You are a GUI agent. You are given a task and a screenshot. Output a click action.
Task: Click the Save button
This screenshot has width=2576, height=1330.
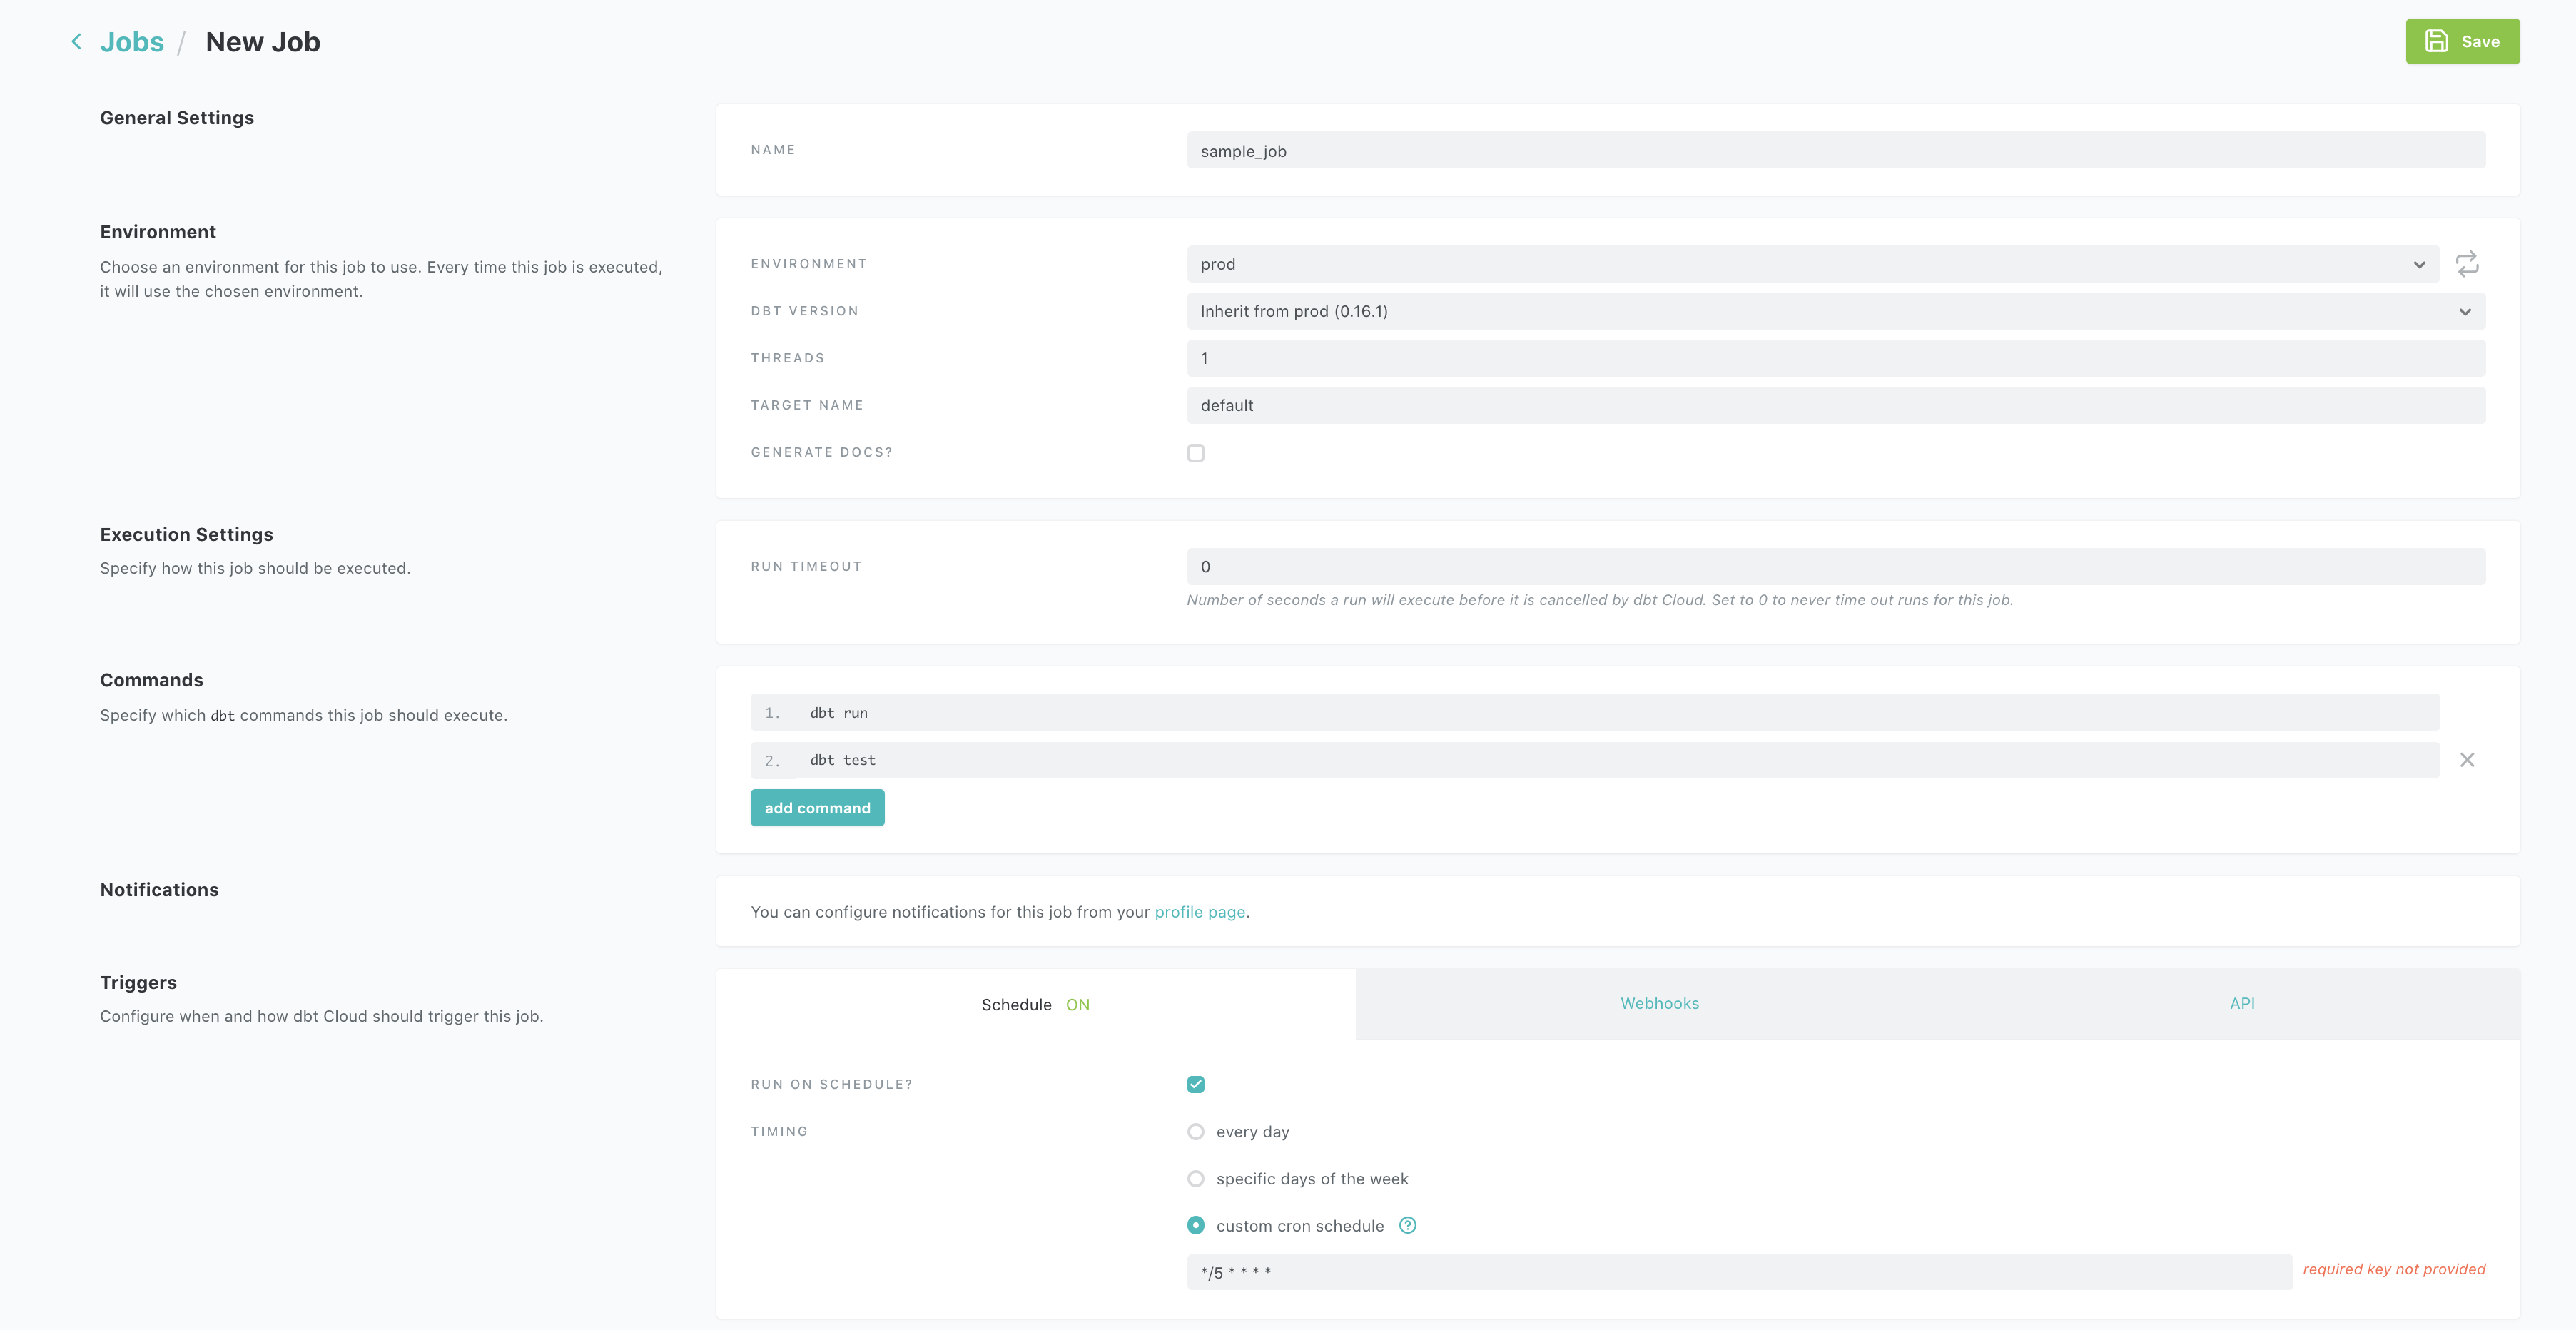(x=2461, y=42)
